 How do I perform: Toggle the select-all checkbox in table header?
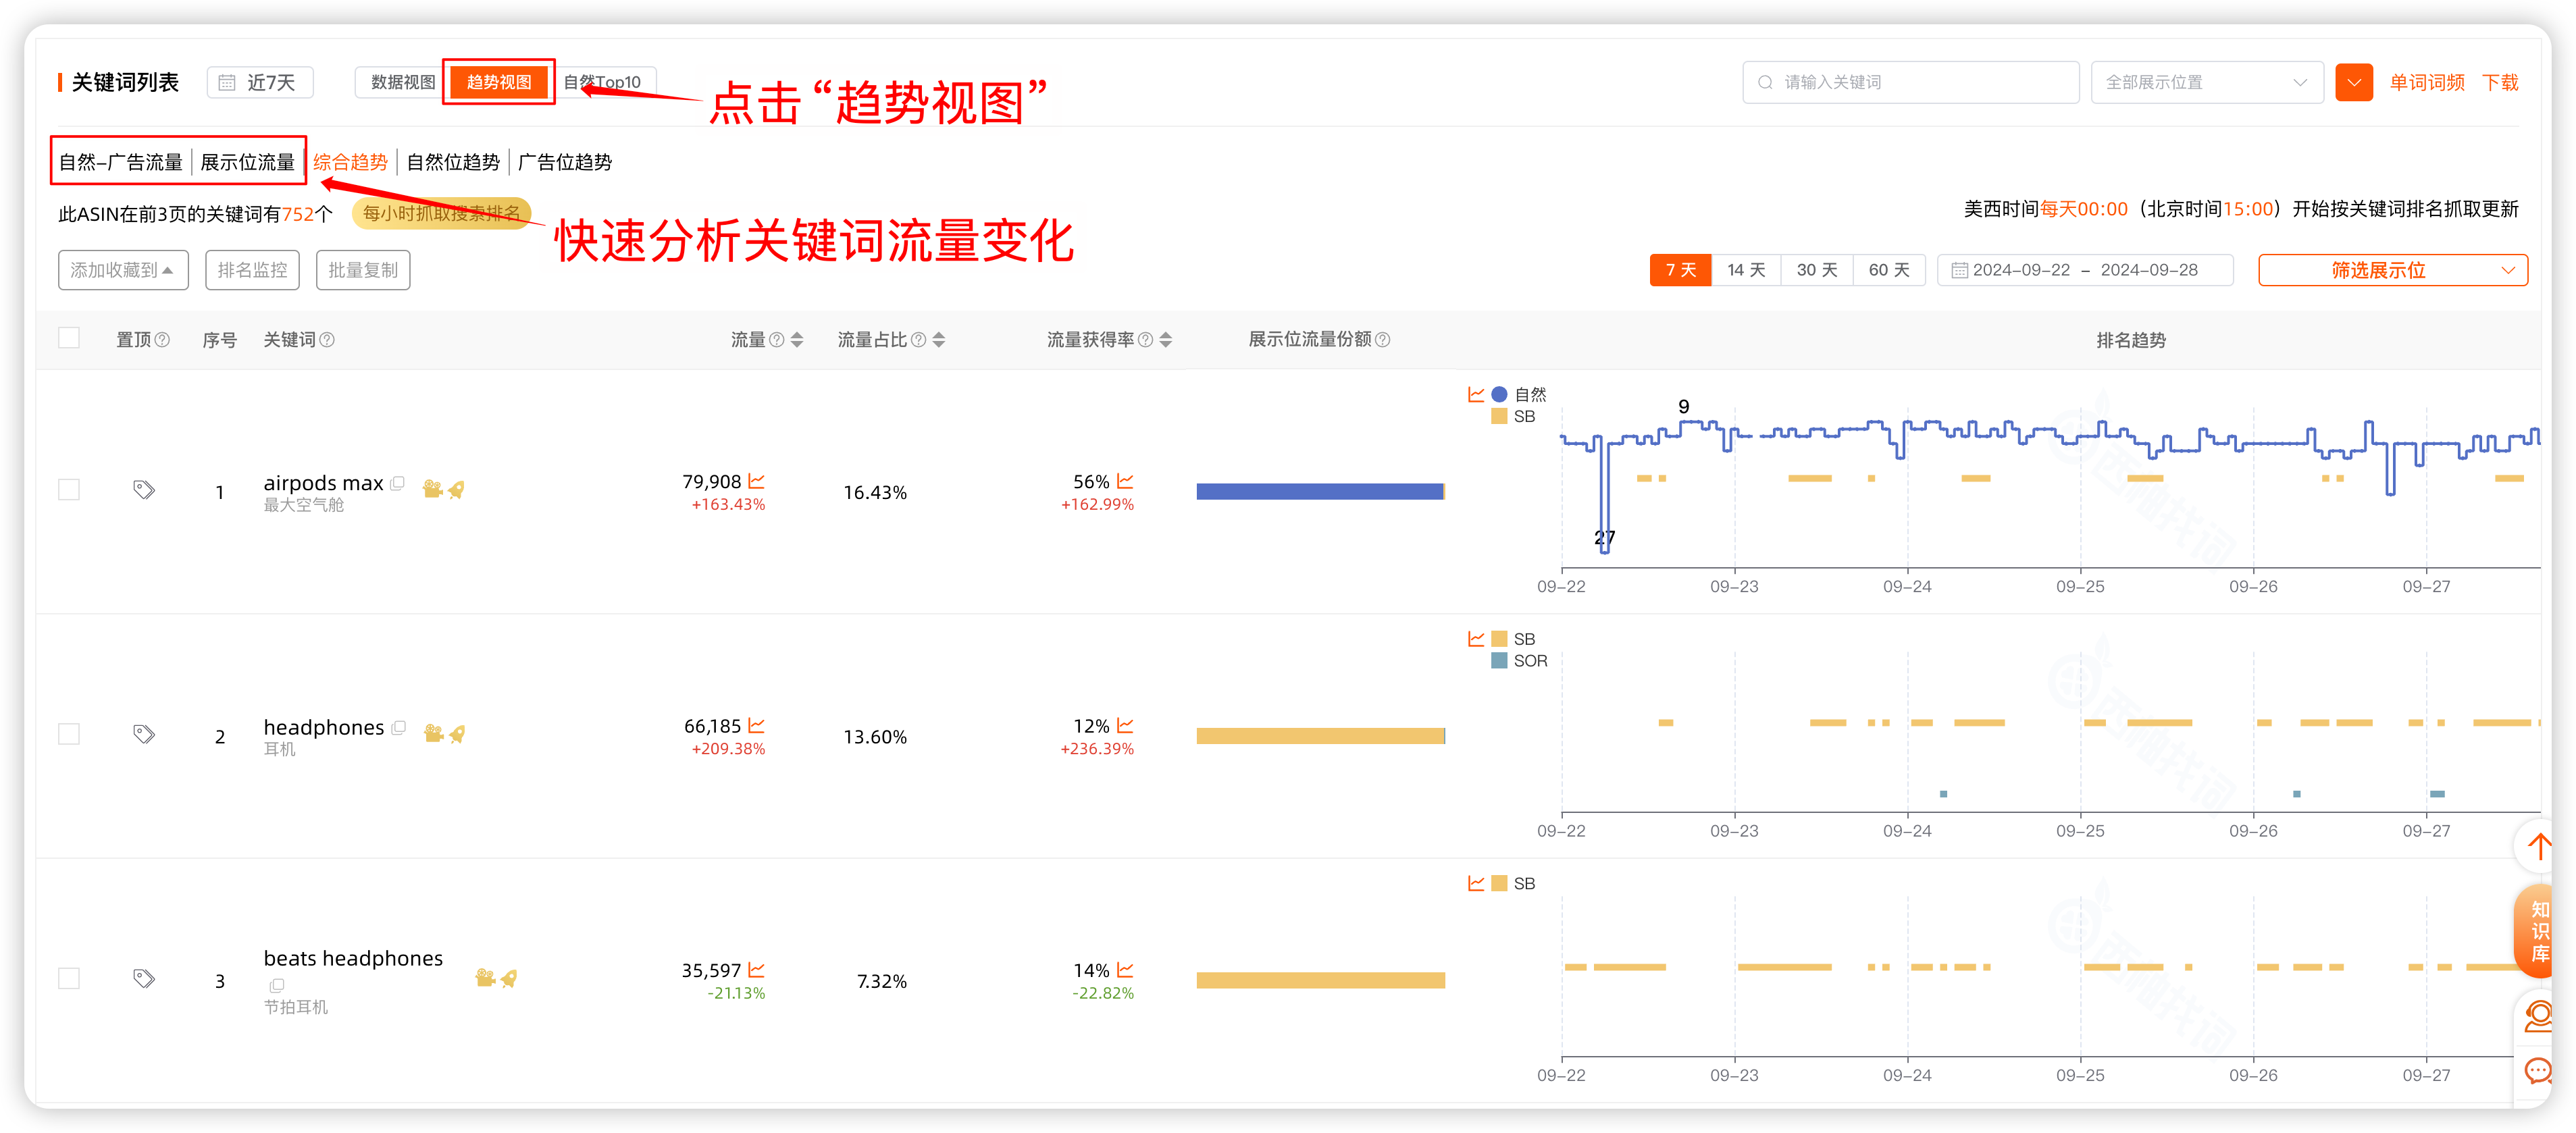point(69,338)
